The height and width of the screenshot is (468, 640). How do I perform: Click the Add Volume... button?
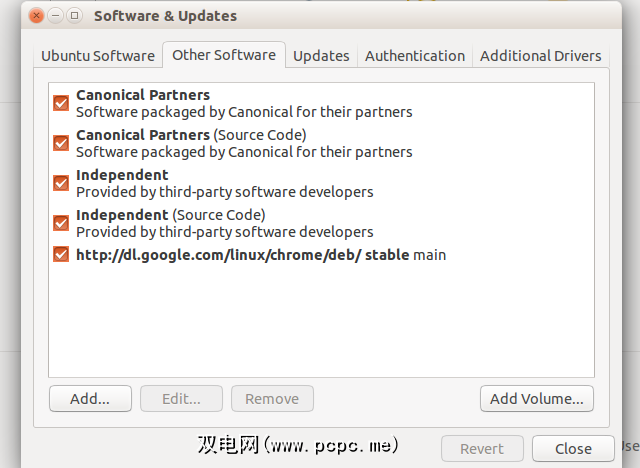537,399
